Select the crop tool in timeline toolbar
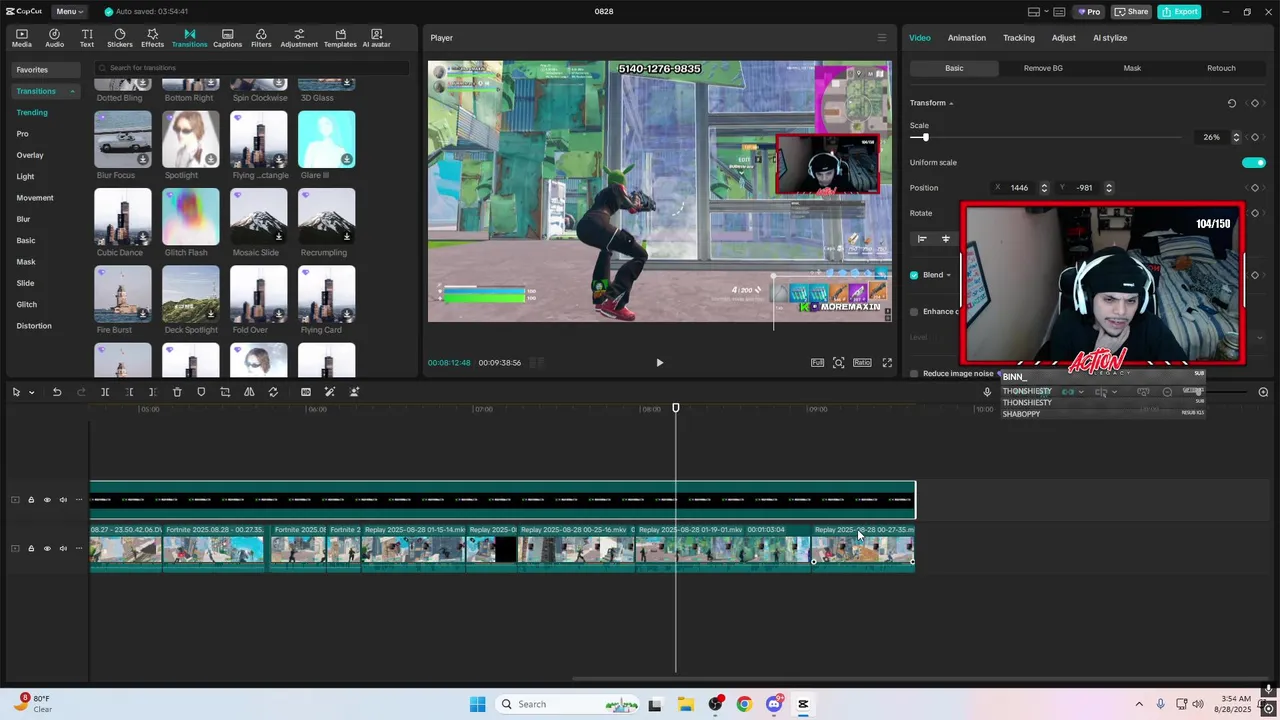 225,392
